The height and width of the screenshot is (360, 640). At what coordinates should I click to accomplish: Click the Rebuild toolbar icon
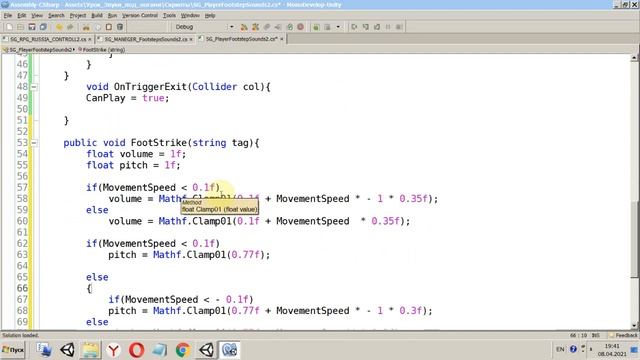pyautogui.click(x=256, y=27)
